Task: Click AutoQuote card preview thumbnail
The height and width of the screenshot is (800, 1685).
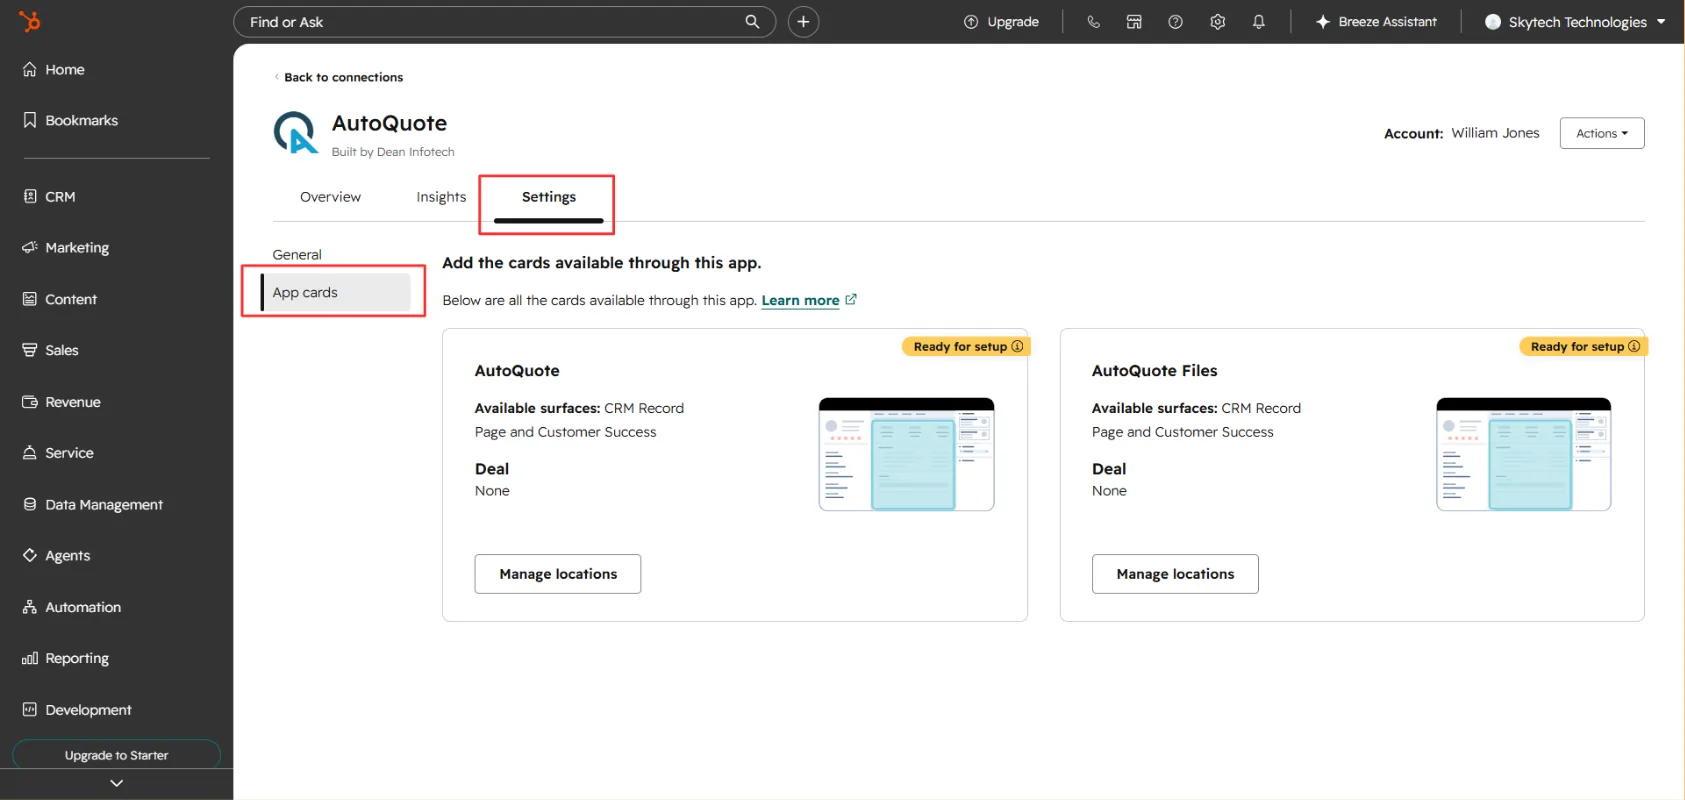Action: coord(906,454)
